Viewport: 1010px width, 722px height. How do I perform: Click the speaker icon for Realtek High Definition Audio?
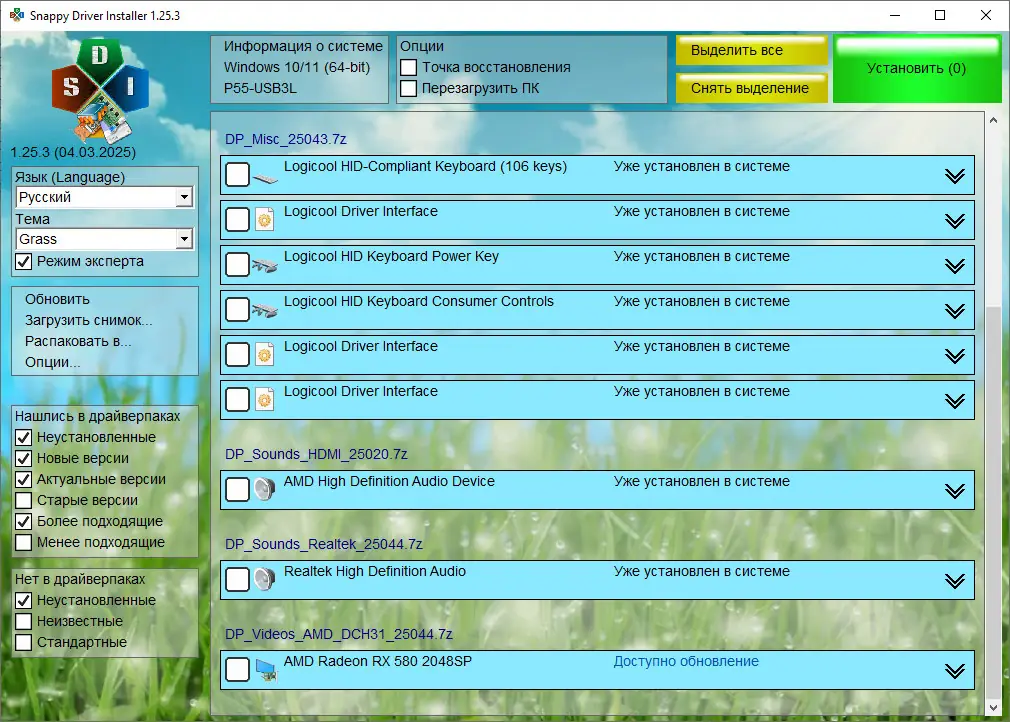264,580
